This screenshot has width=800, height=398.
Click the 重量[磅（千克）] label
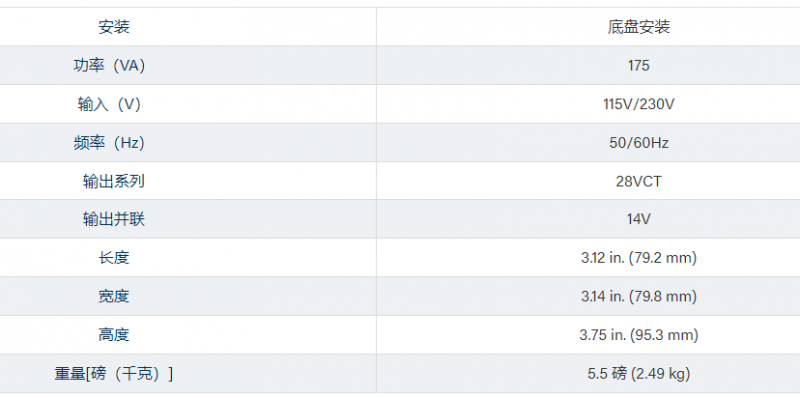point(114,374)
